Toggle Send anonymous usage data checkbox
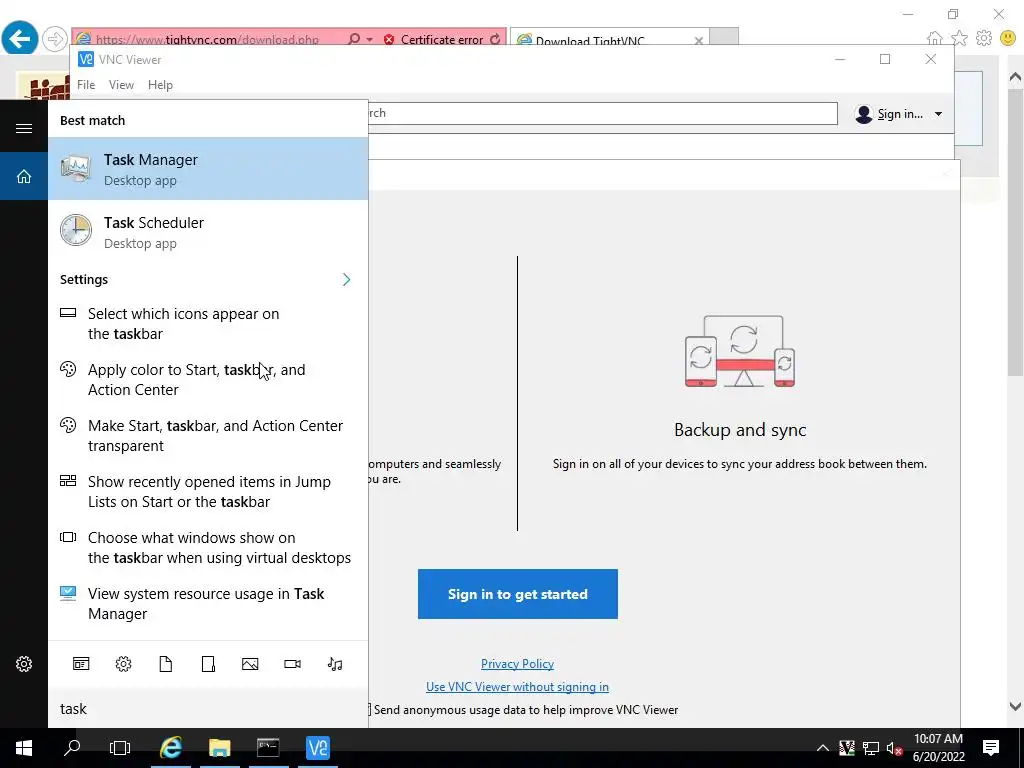 pyautogui.click(x=369, y=709)
